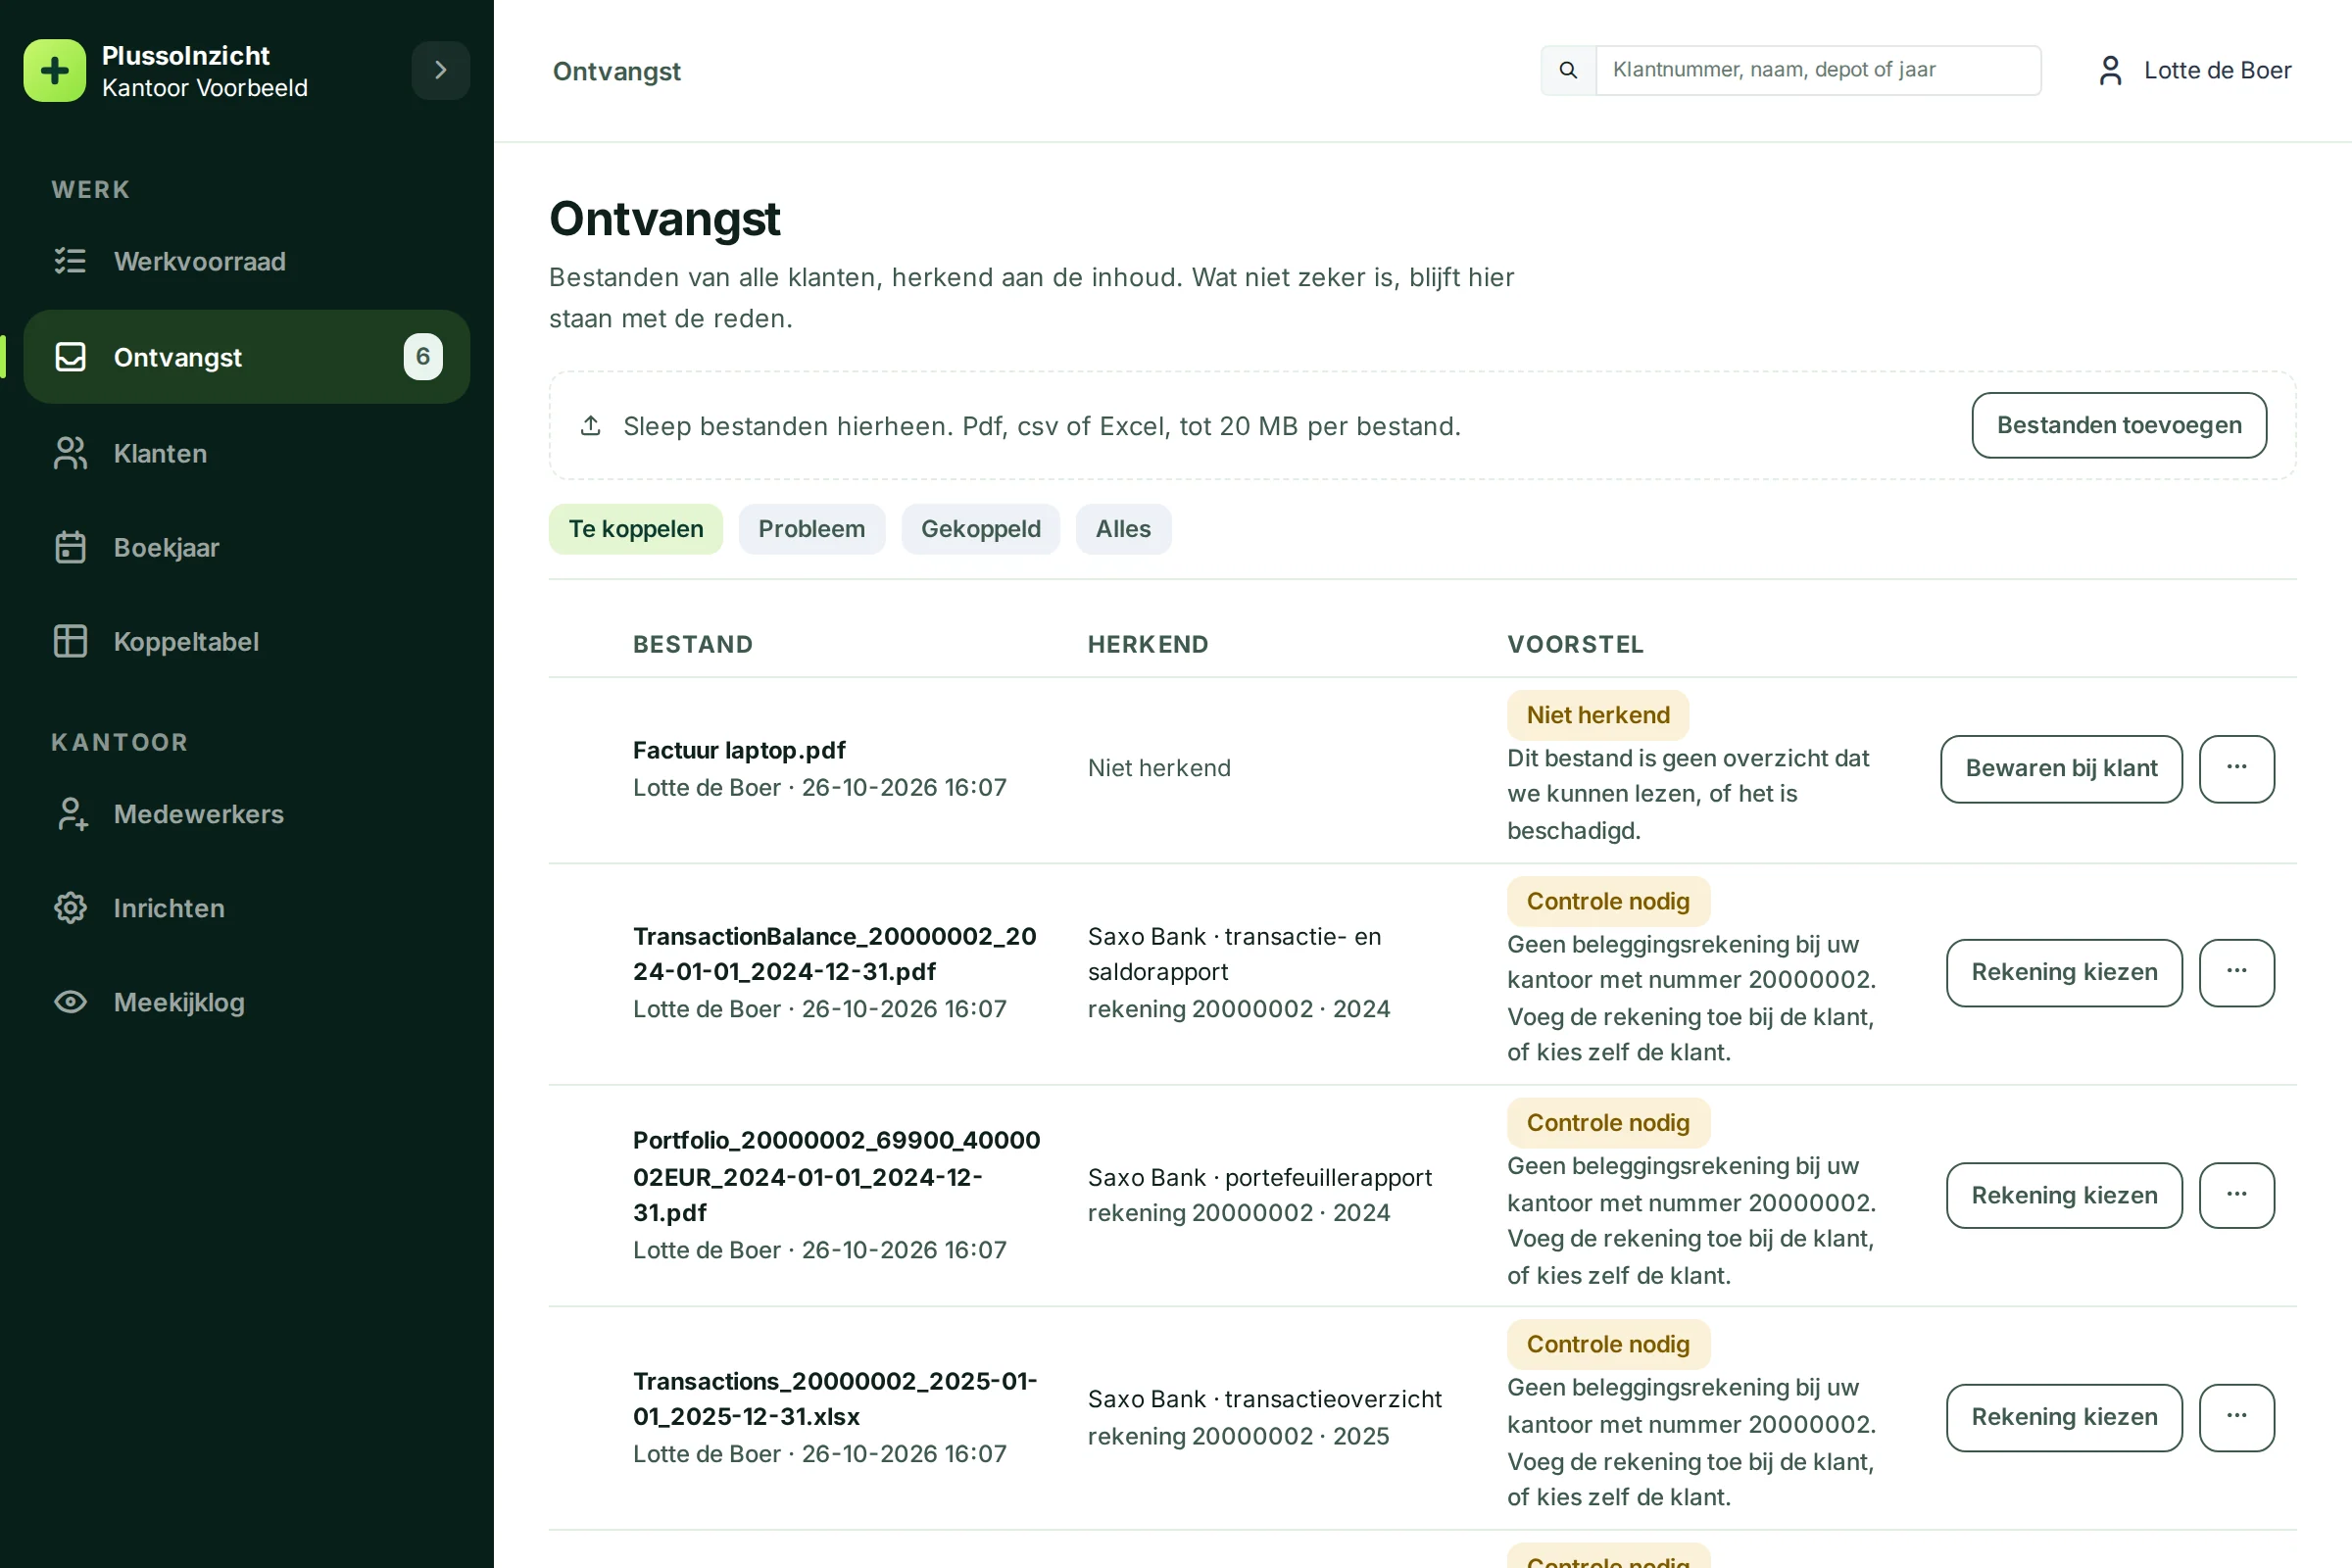Click the Lotte de Boer account name

coord(2217,70)
